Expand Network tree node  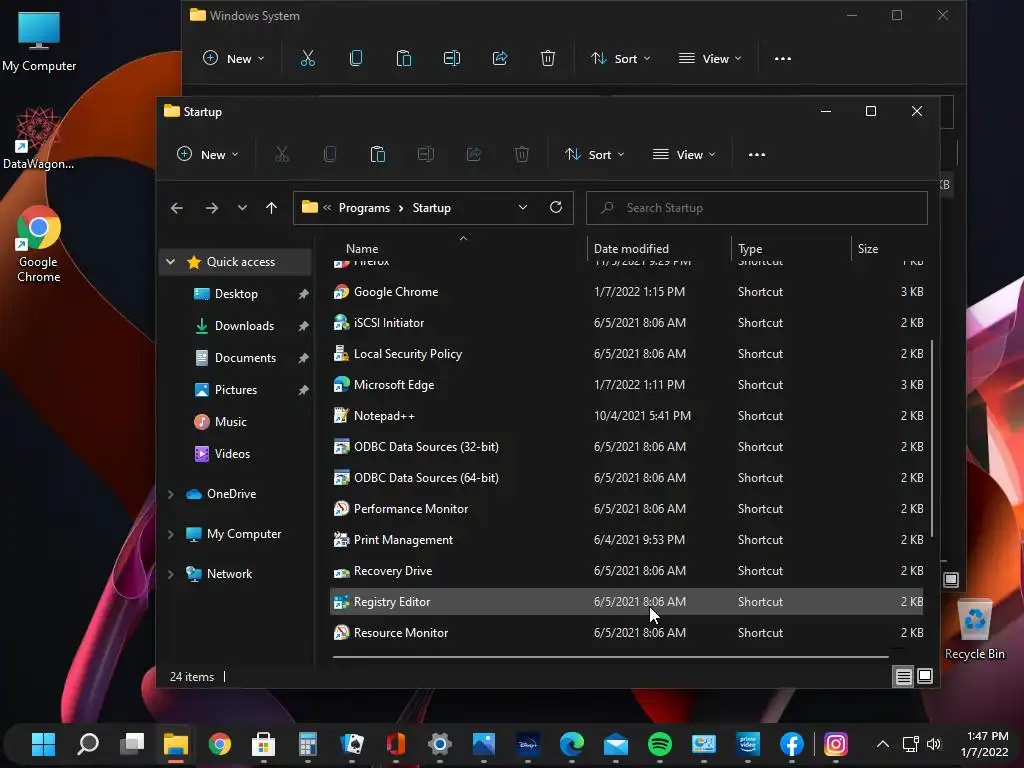[x=170, y=574]
